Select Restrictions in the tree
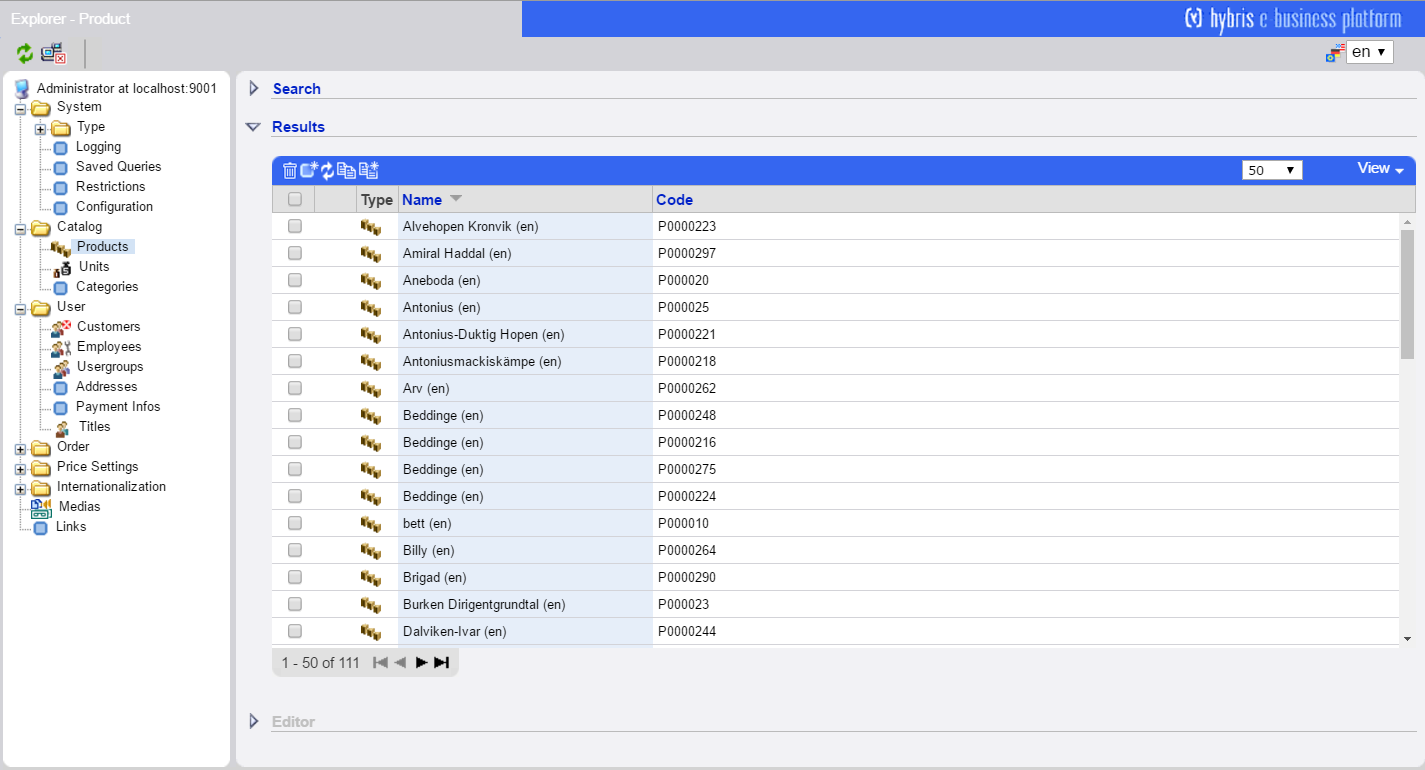The height and width of the screenshot is (770, 1425). coord(110,187)
